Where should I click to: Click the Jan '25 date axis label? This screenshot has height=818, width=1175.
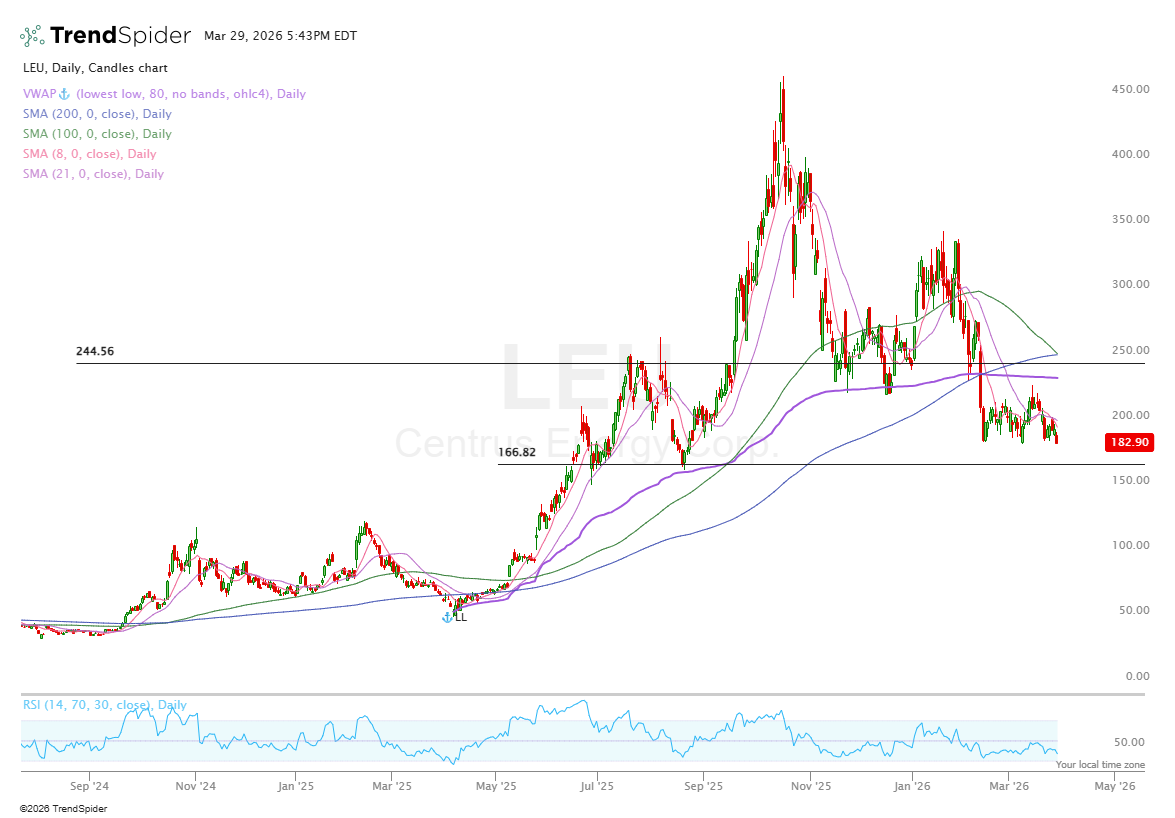click(x=295, y=787)
